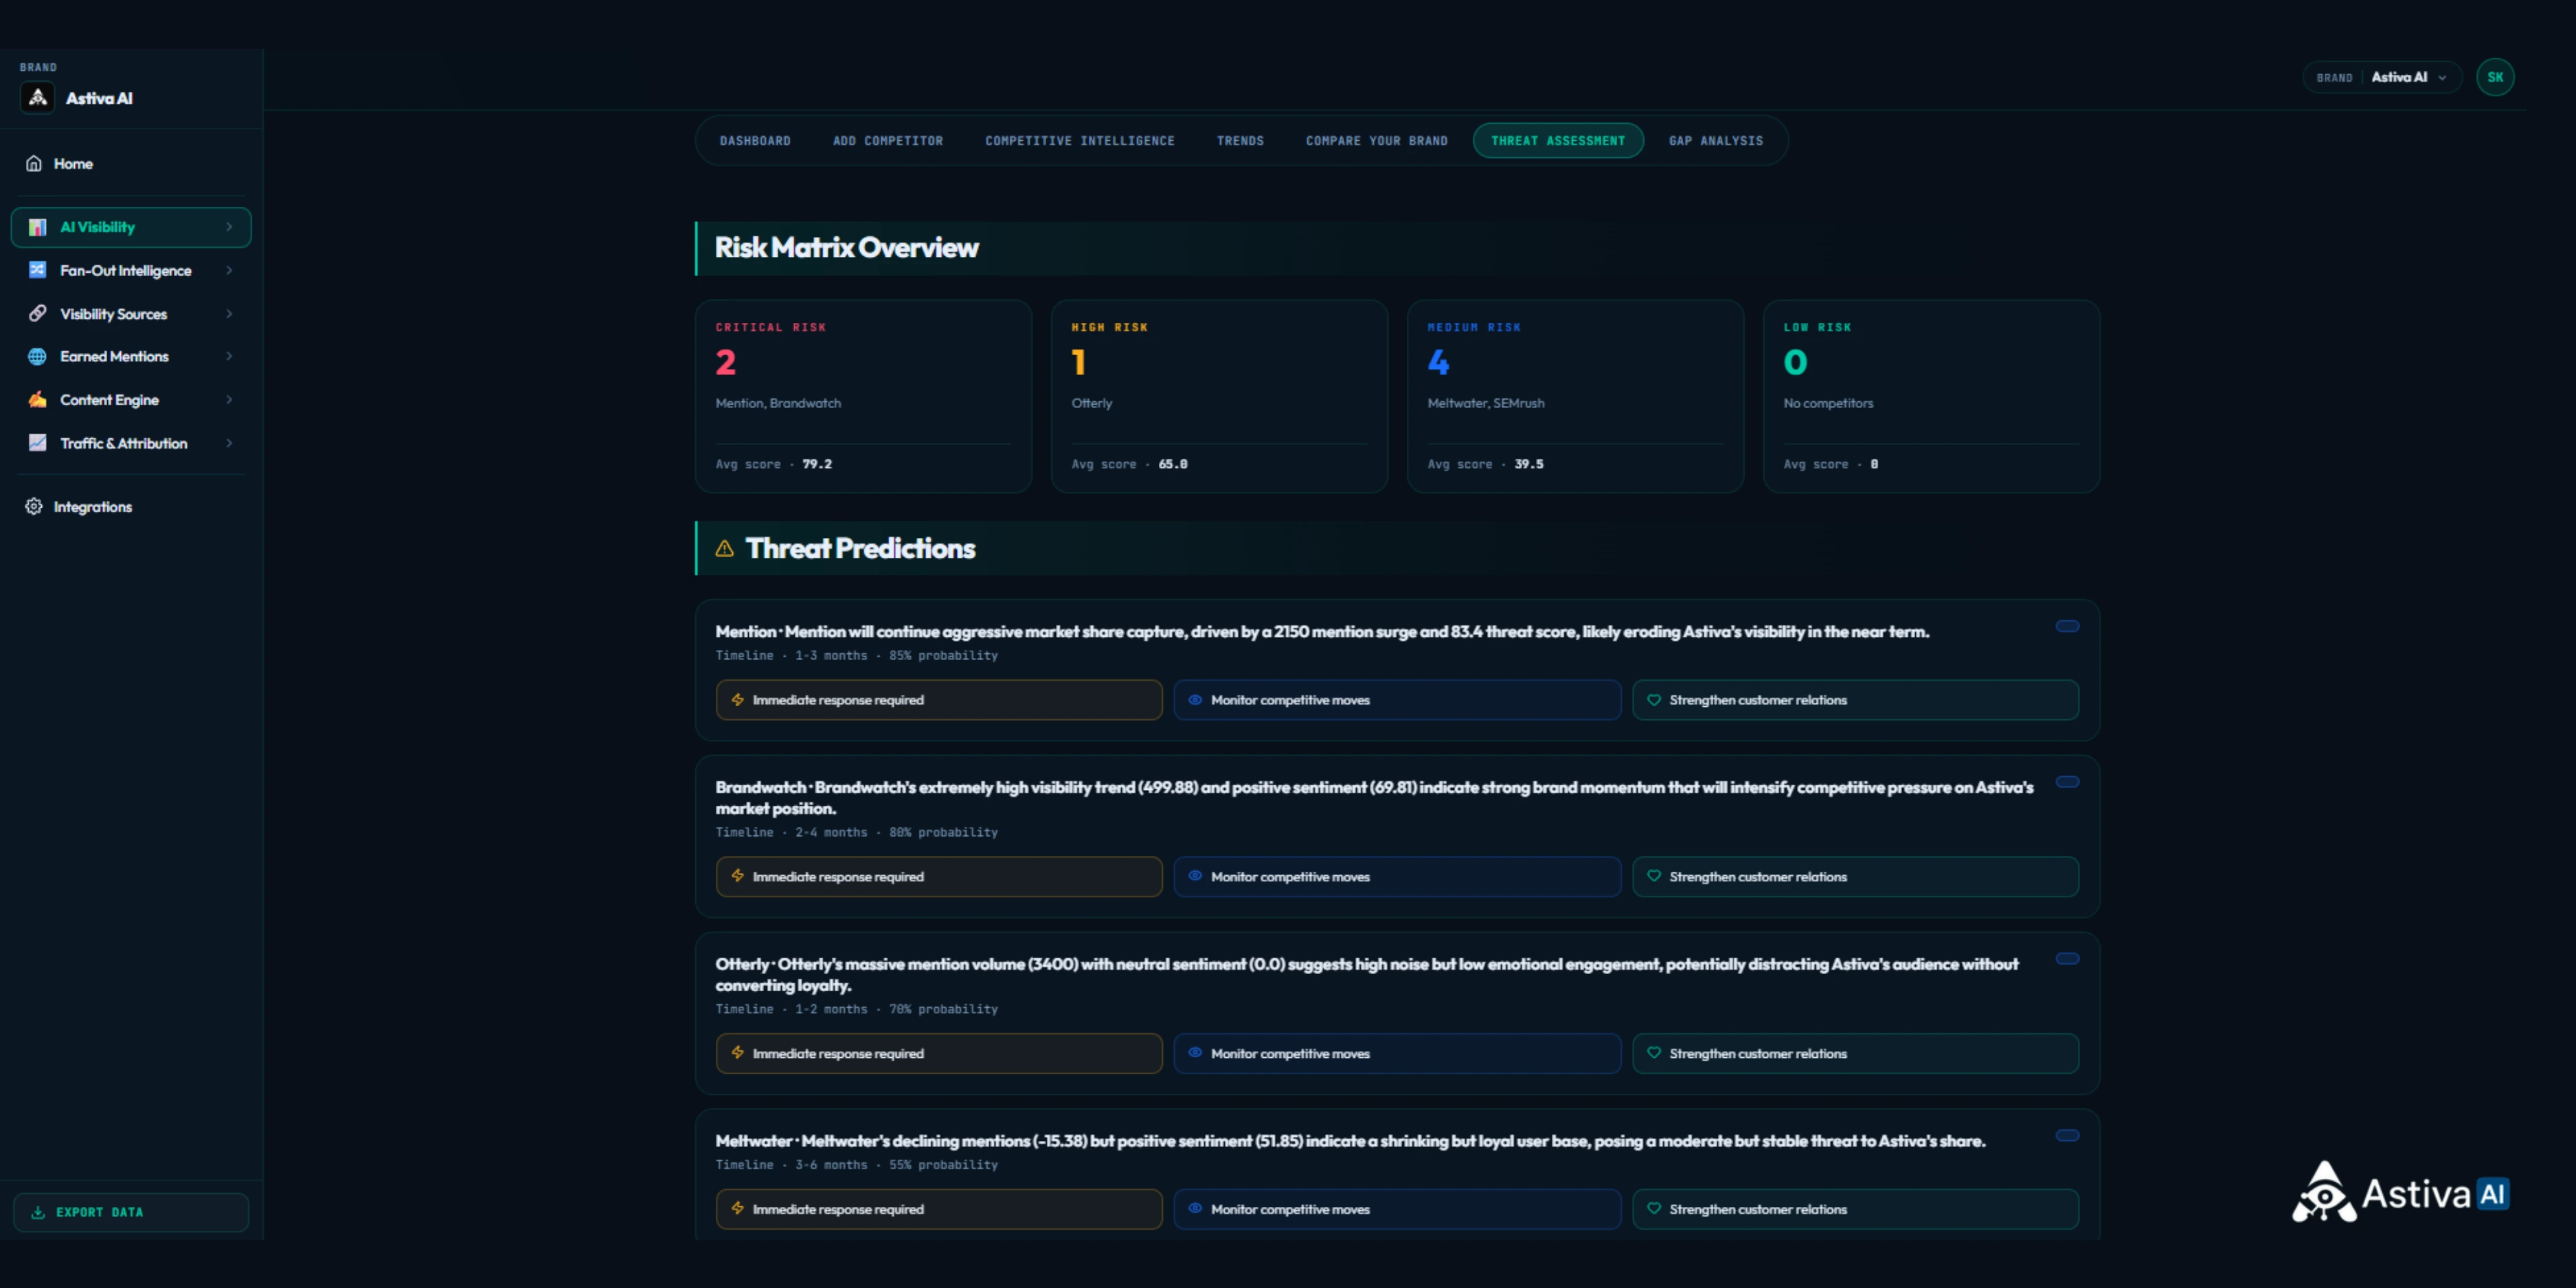The image size is (2576, 1288).
Task: Open the Dashboard tab
Action: 755,141
